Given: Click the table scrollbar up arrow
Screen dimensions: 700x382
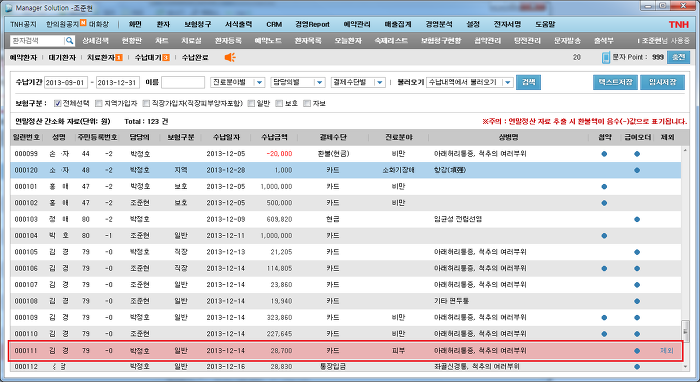Looking at the screenshot, I should click(685, 151).
